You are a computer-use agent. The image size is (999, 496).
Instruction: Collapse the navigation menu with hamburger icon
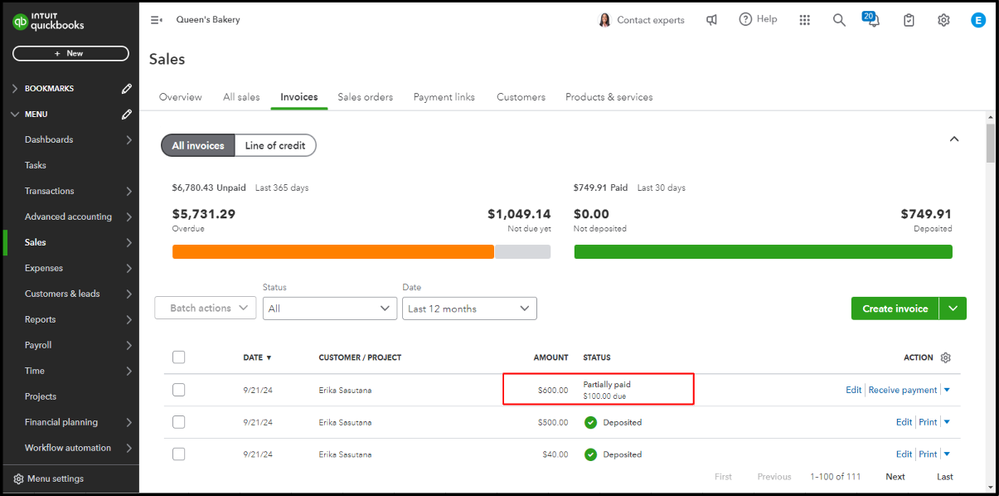(x=156, y=20)
